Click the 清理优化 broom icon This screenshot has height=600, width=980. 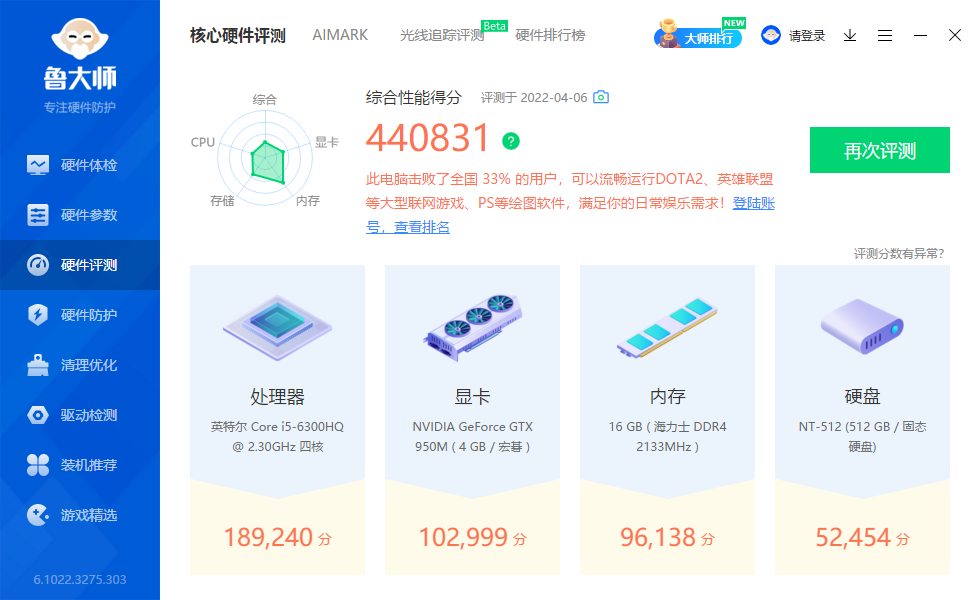tap(38, 365)
